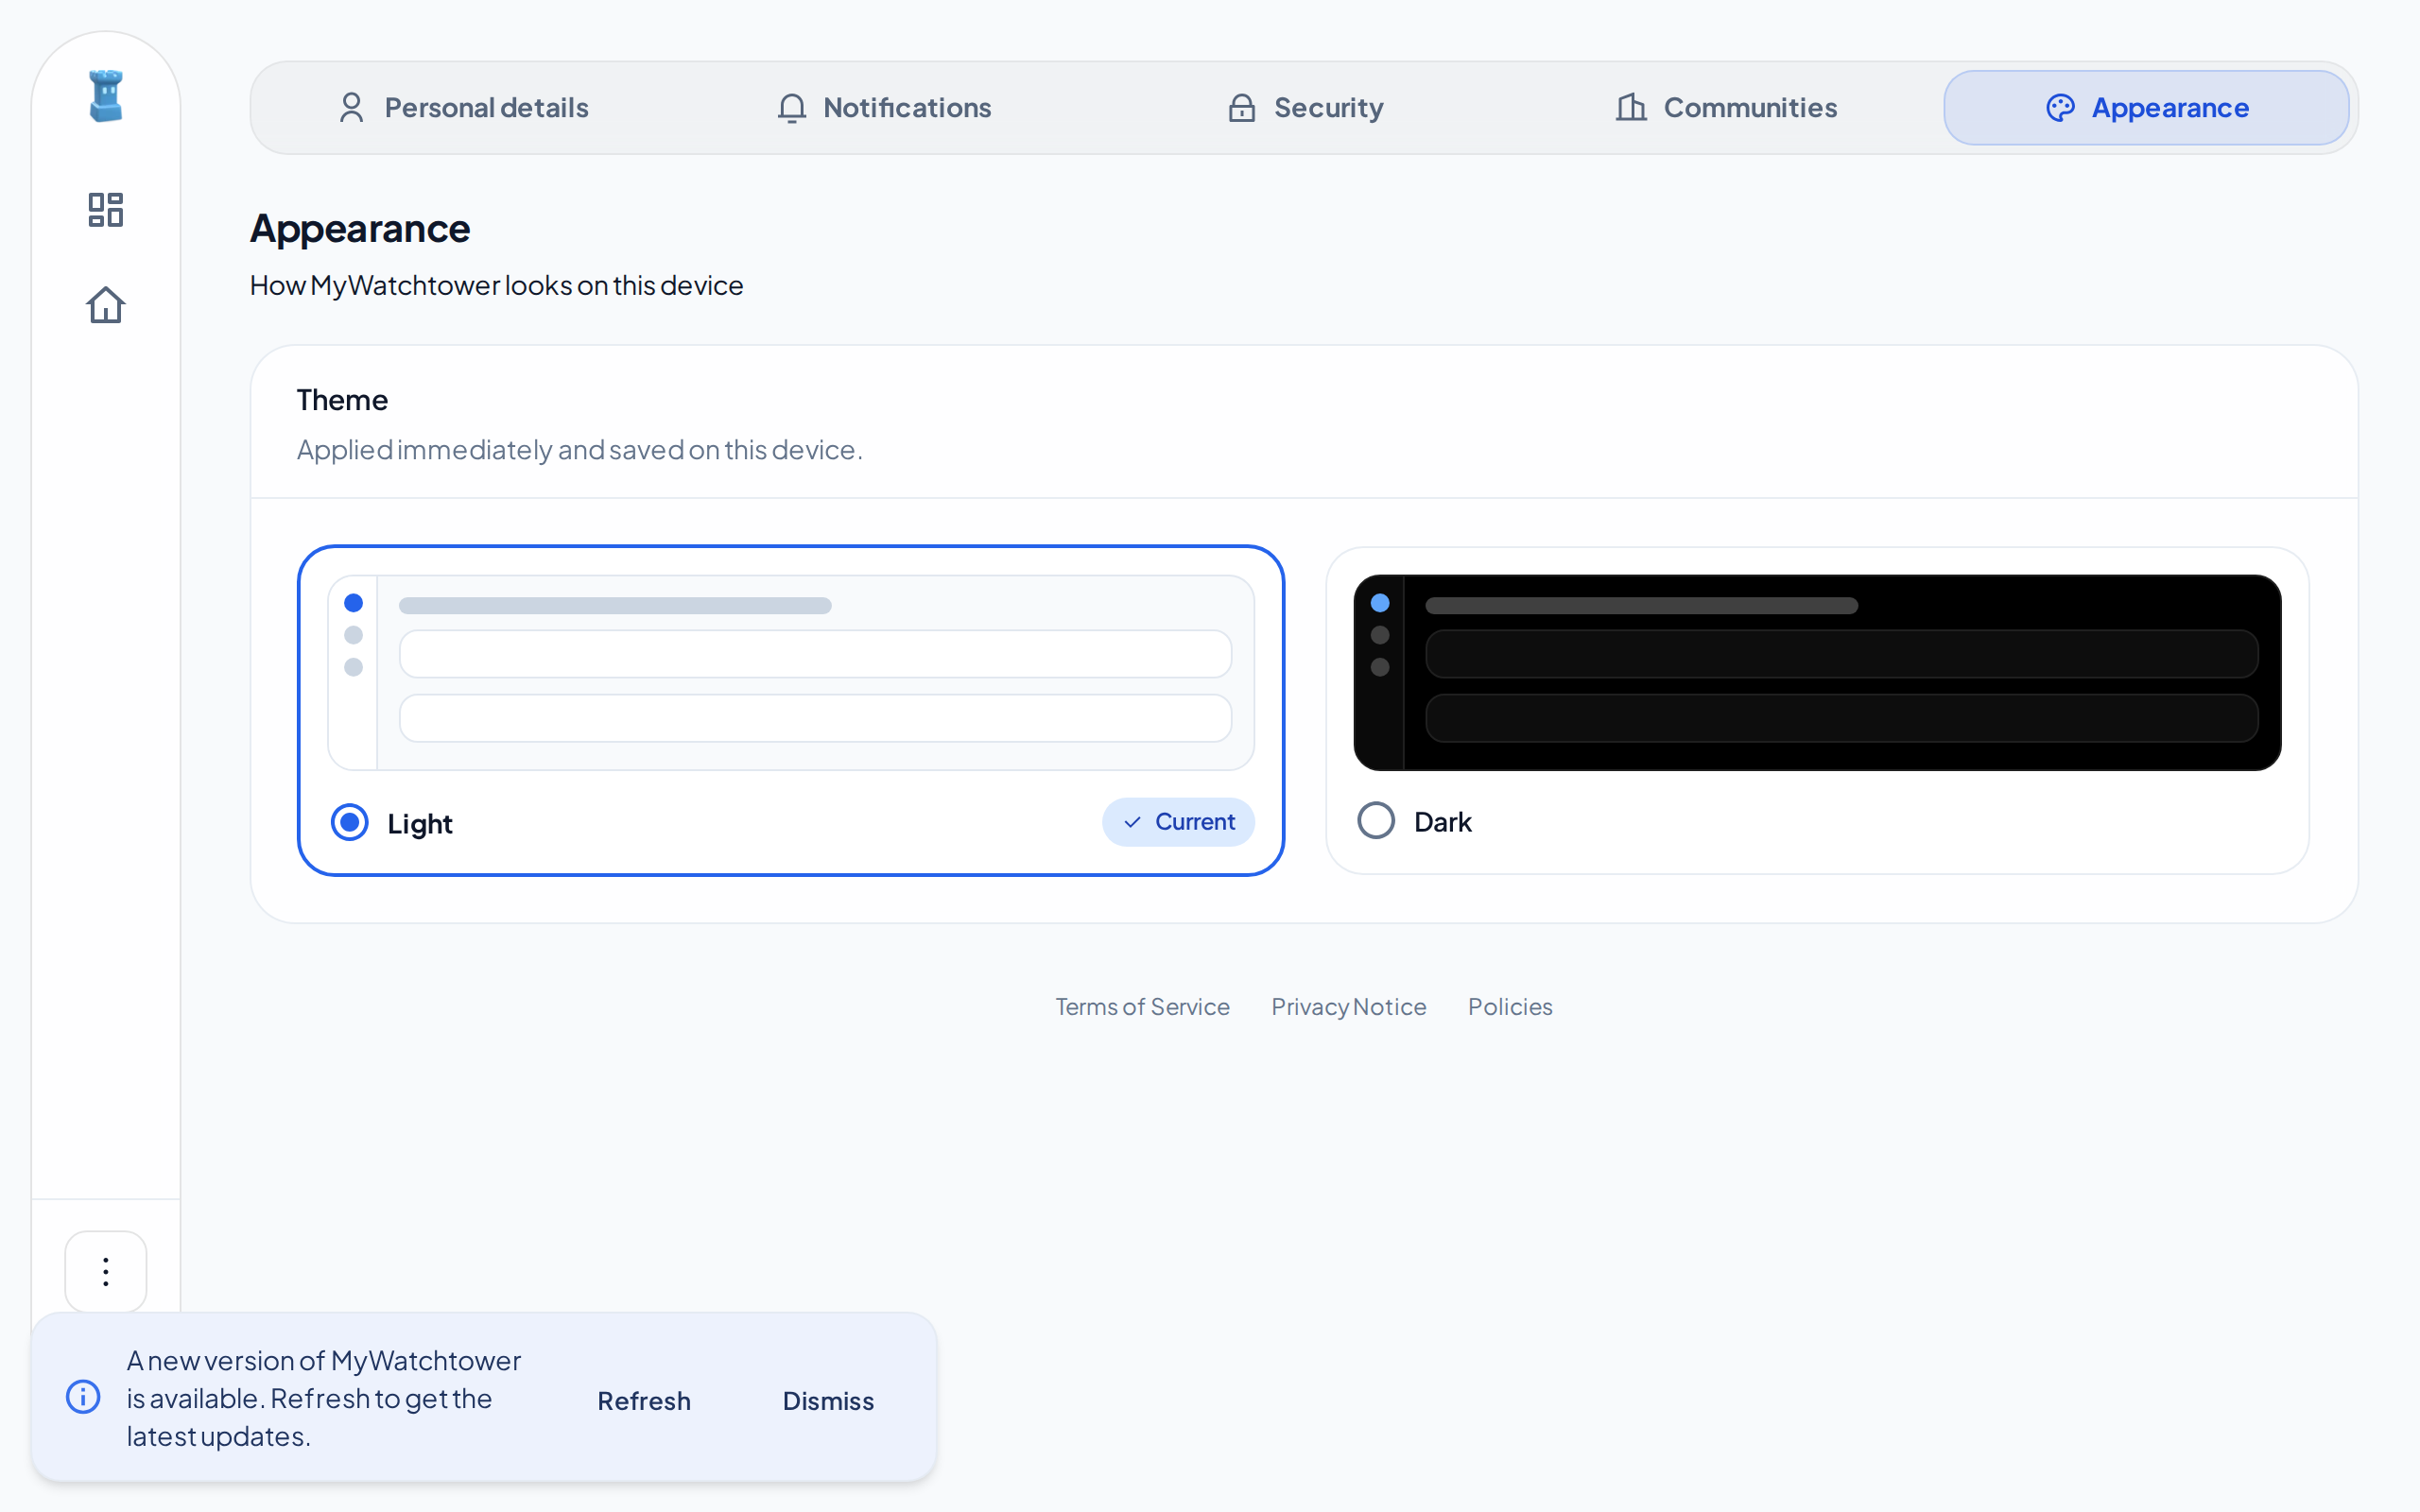Open the Terms of Service link
2420x1512 pixels.
tap(1142, 1007)
